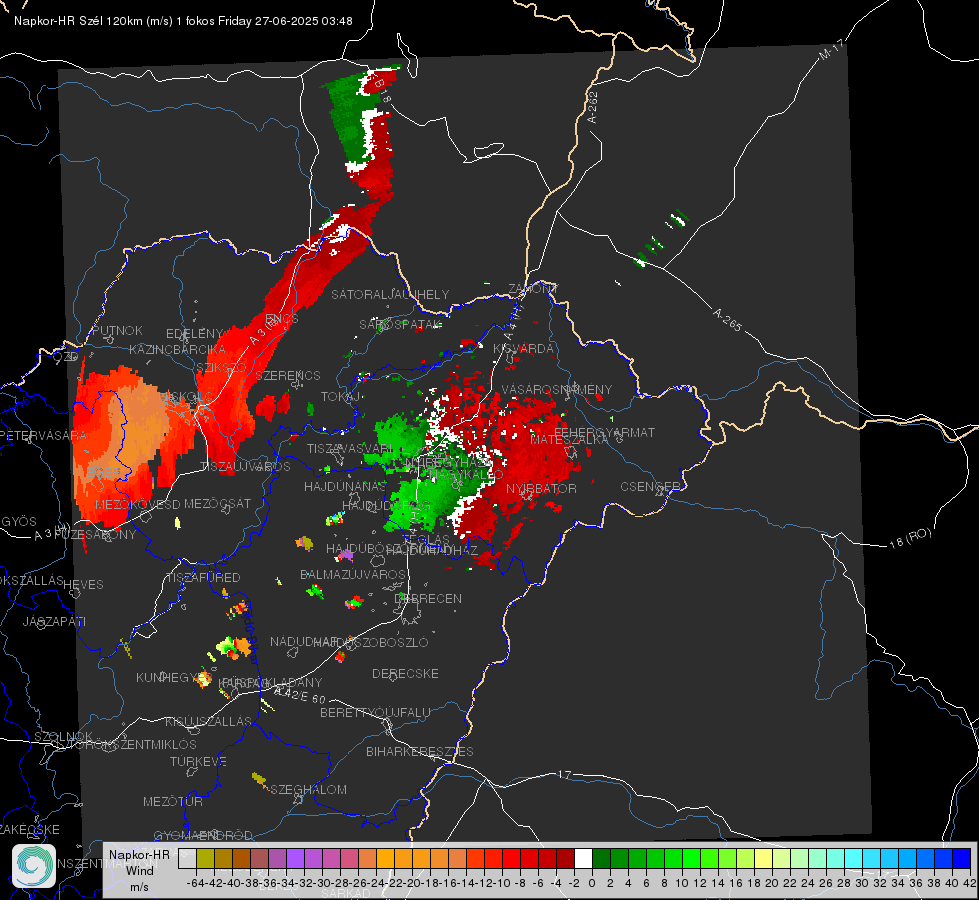Click the KAZINCBARCIKA city label
The width and height of the screenshot is (979, 900).
coord(177,350)
